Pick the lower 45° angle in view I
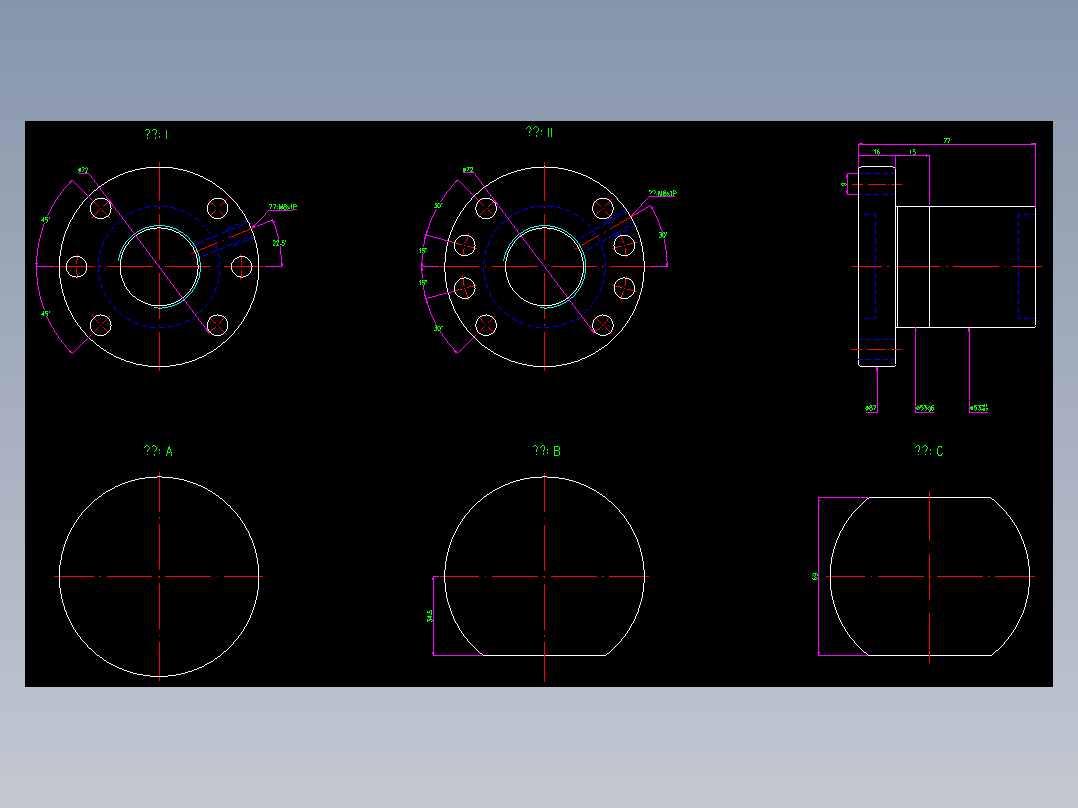 45,314
